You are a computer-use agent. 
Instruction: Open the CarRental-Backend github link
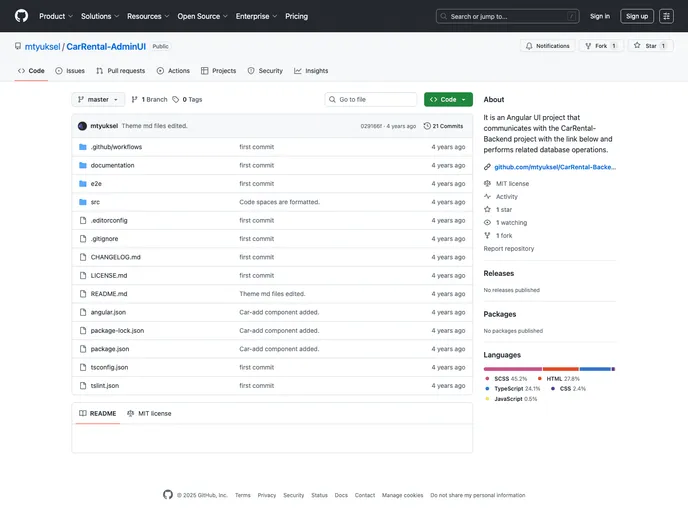tap(555, 167)
